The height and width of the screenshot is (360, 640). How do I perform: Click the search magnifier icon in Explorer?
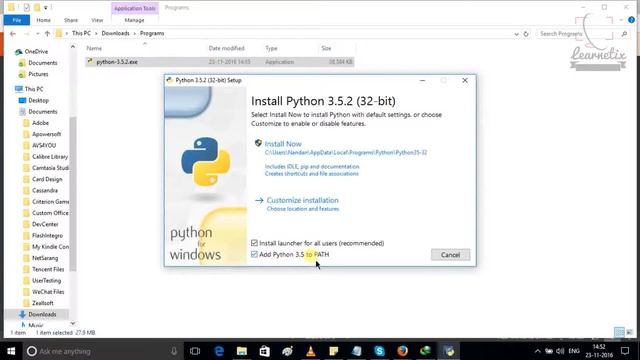624,34
